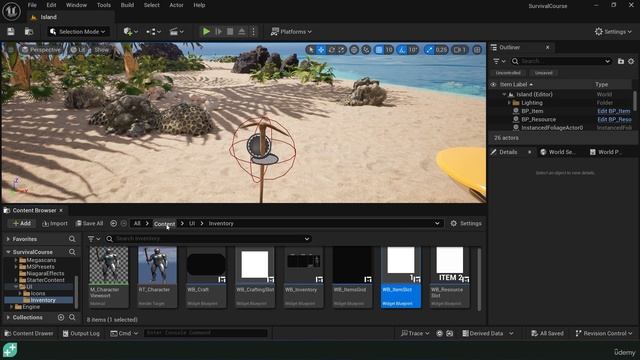
Task: Open the Cinematics clapperboard menu
Action: pyautogui.click(x=177, y=31)
